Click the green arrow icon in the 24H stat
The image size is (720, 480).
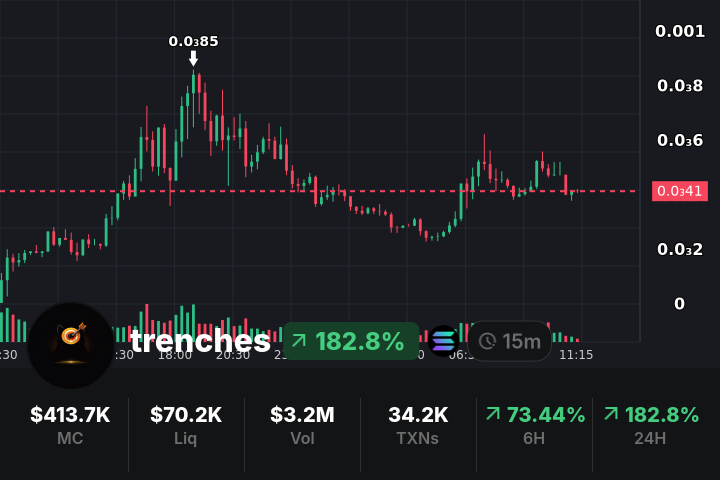(610, 415)
